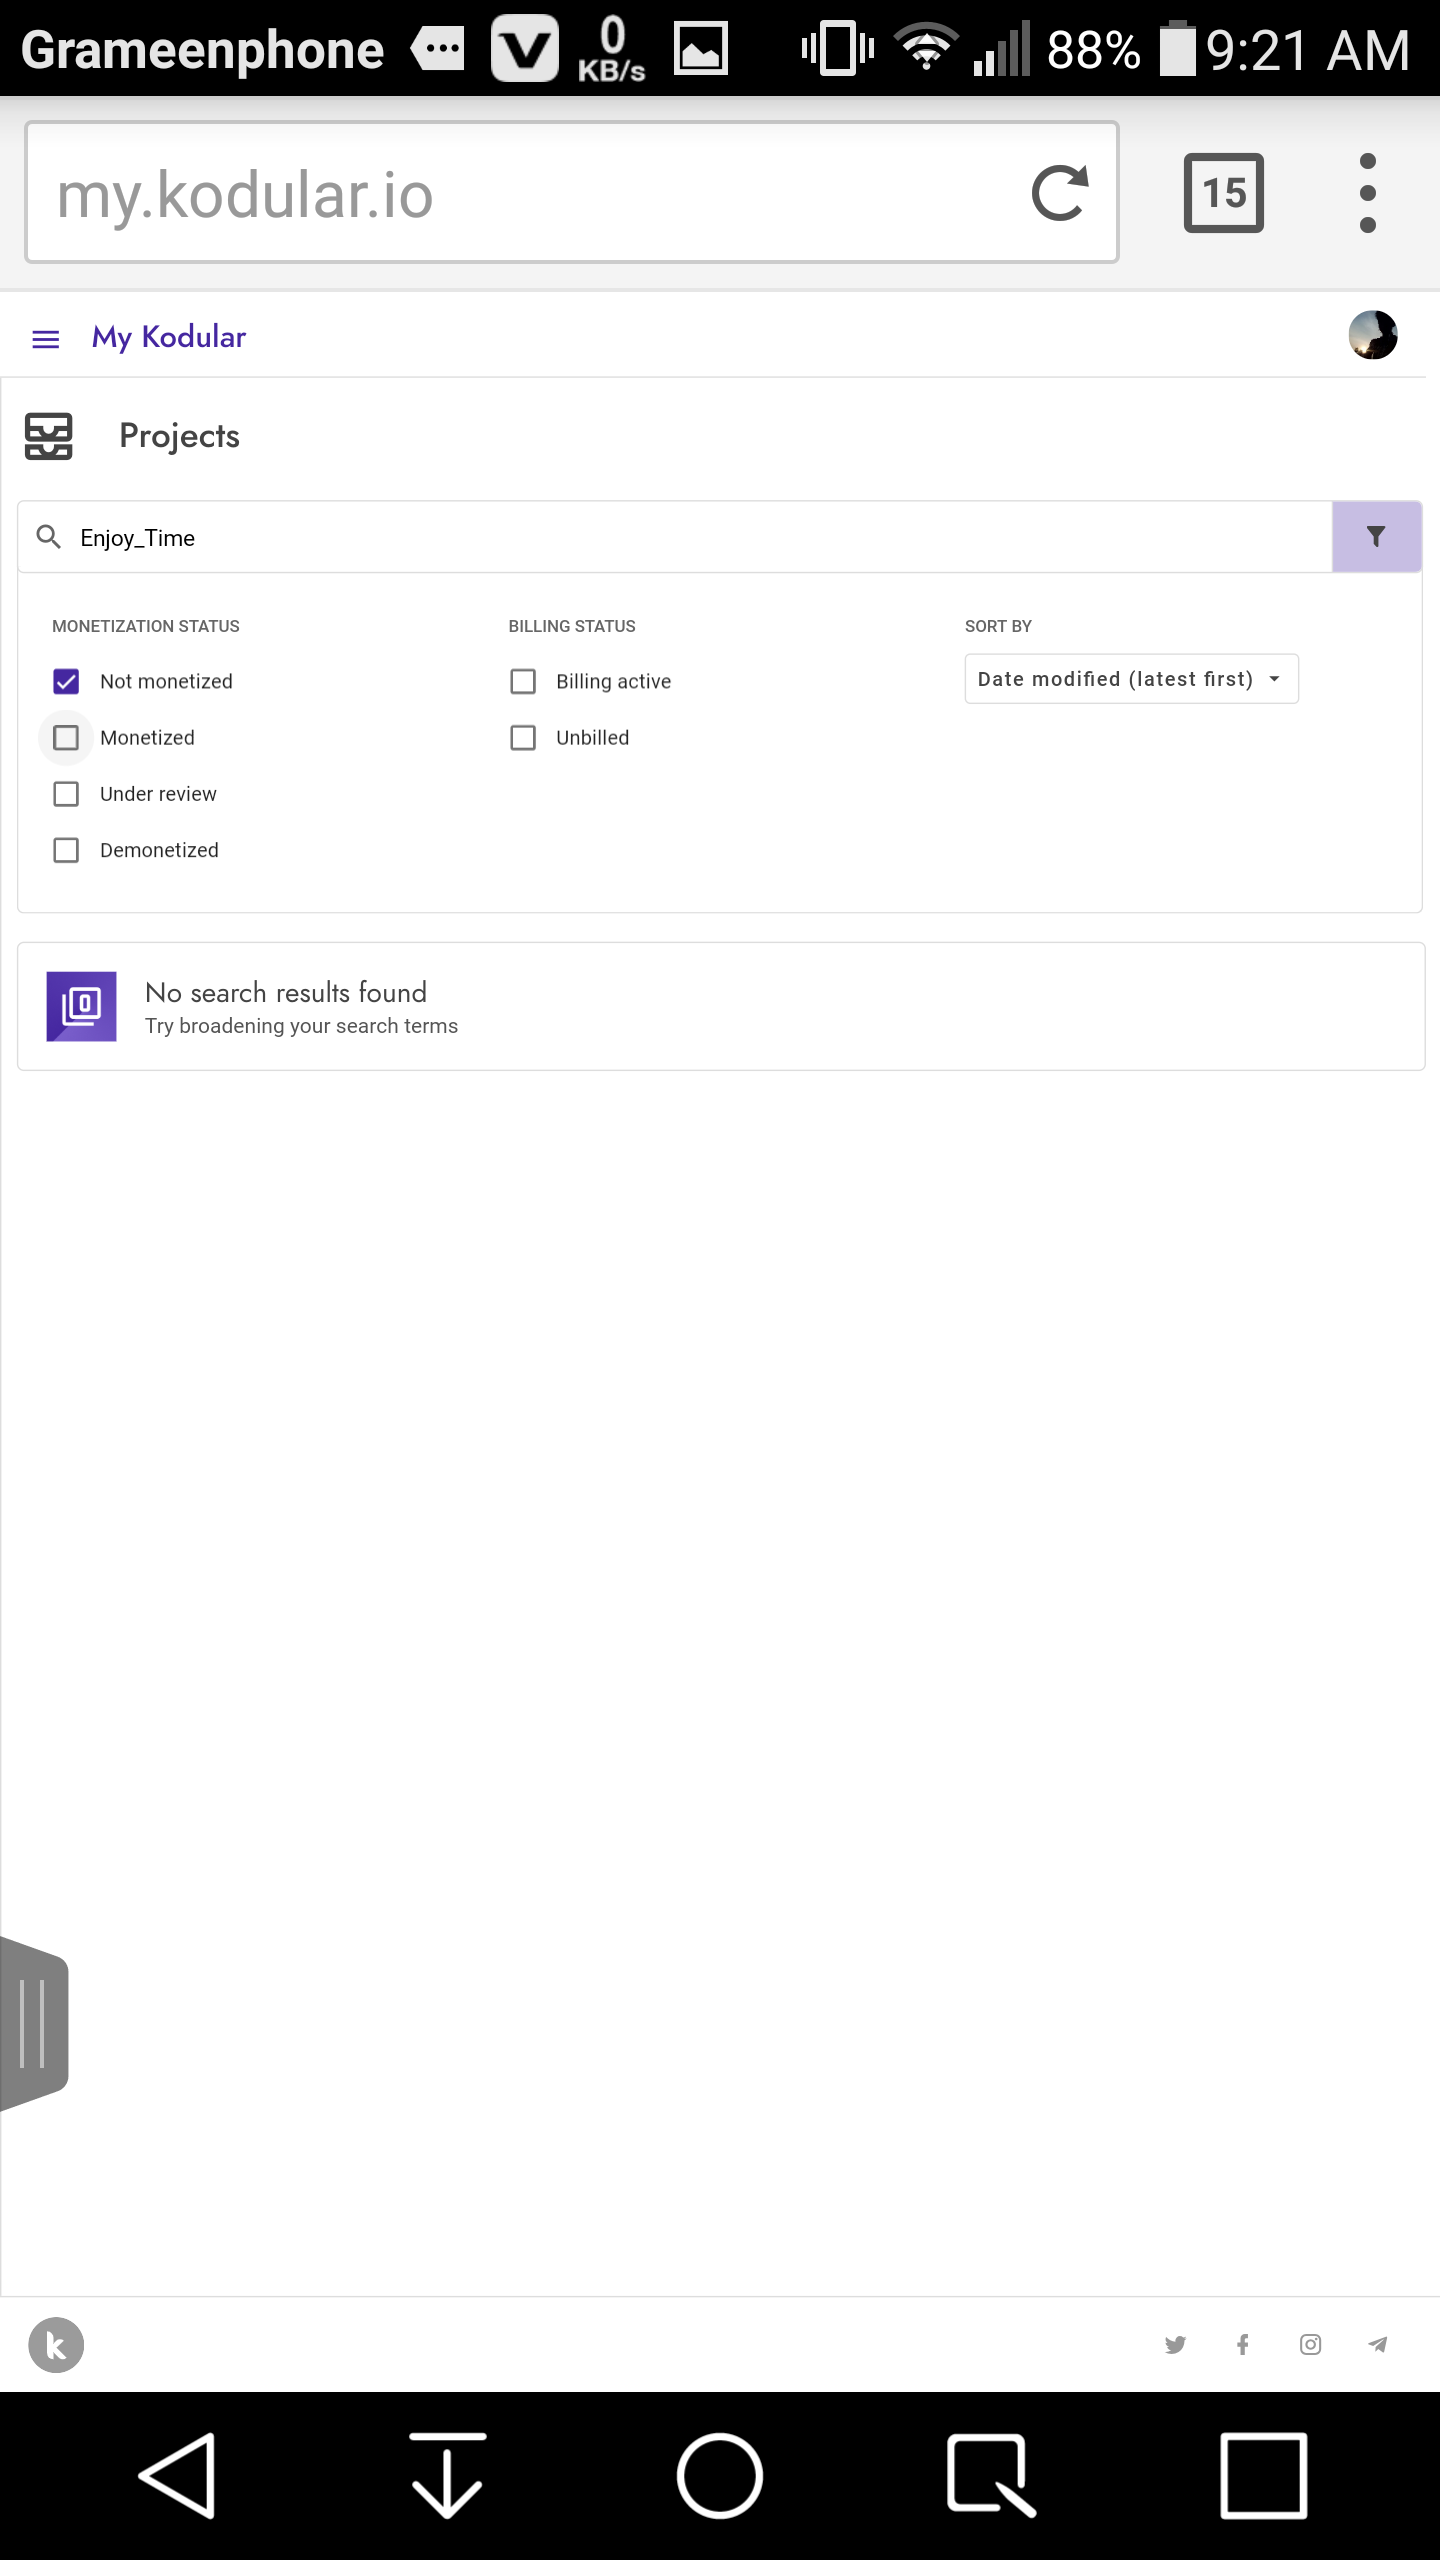Open Kodular's Facebook page
The width and height of the screenshot is (1440, 2560).
1243,2344
